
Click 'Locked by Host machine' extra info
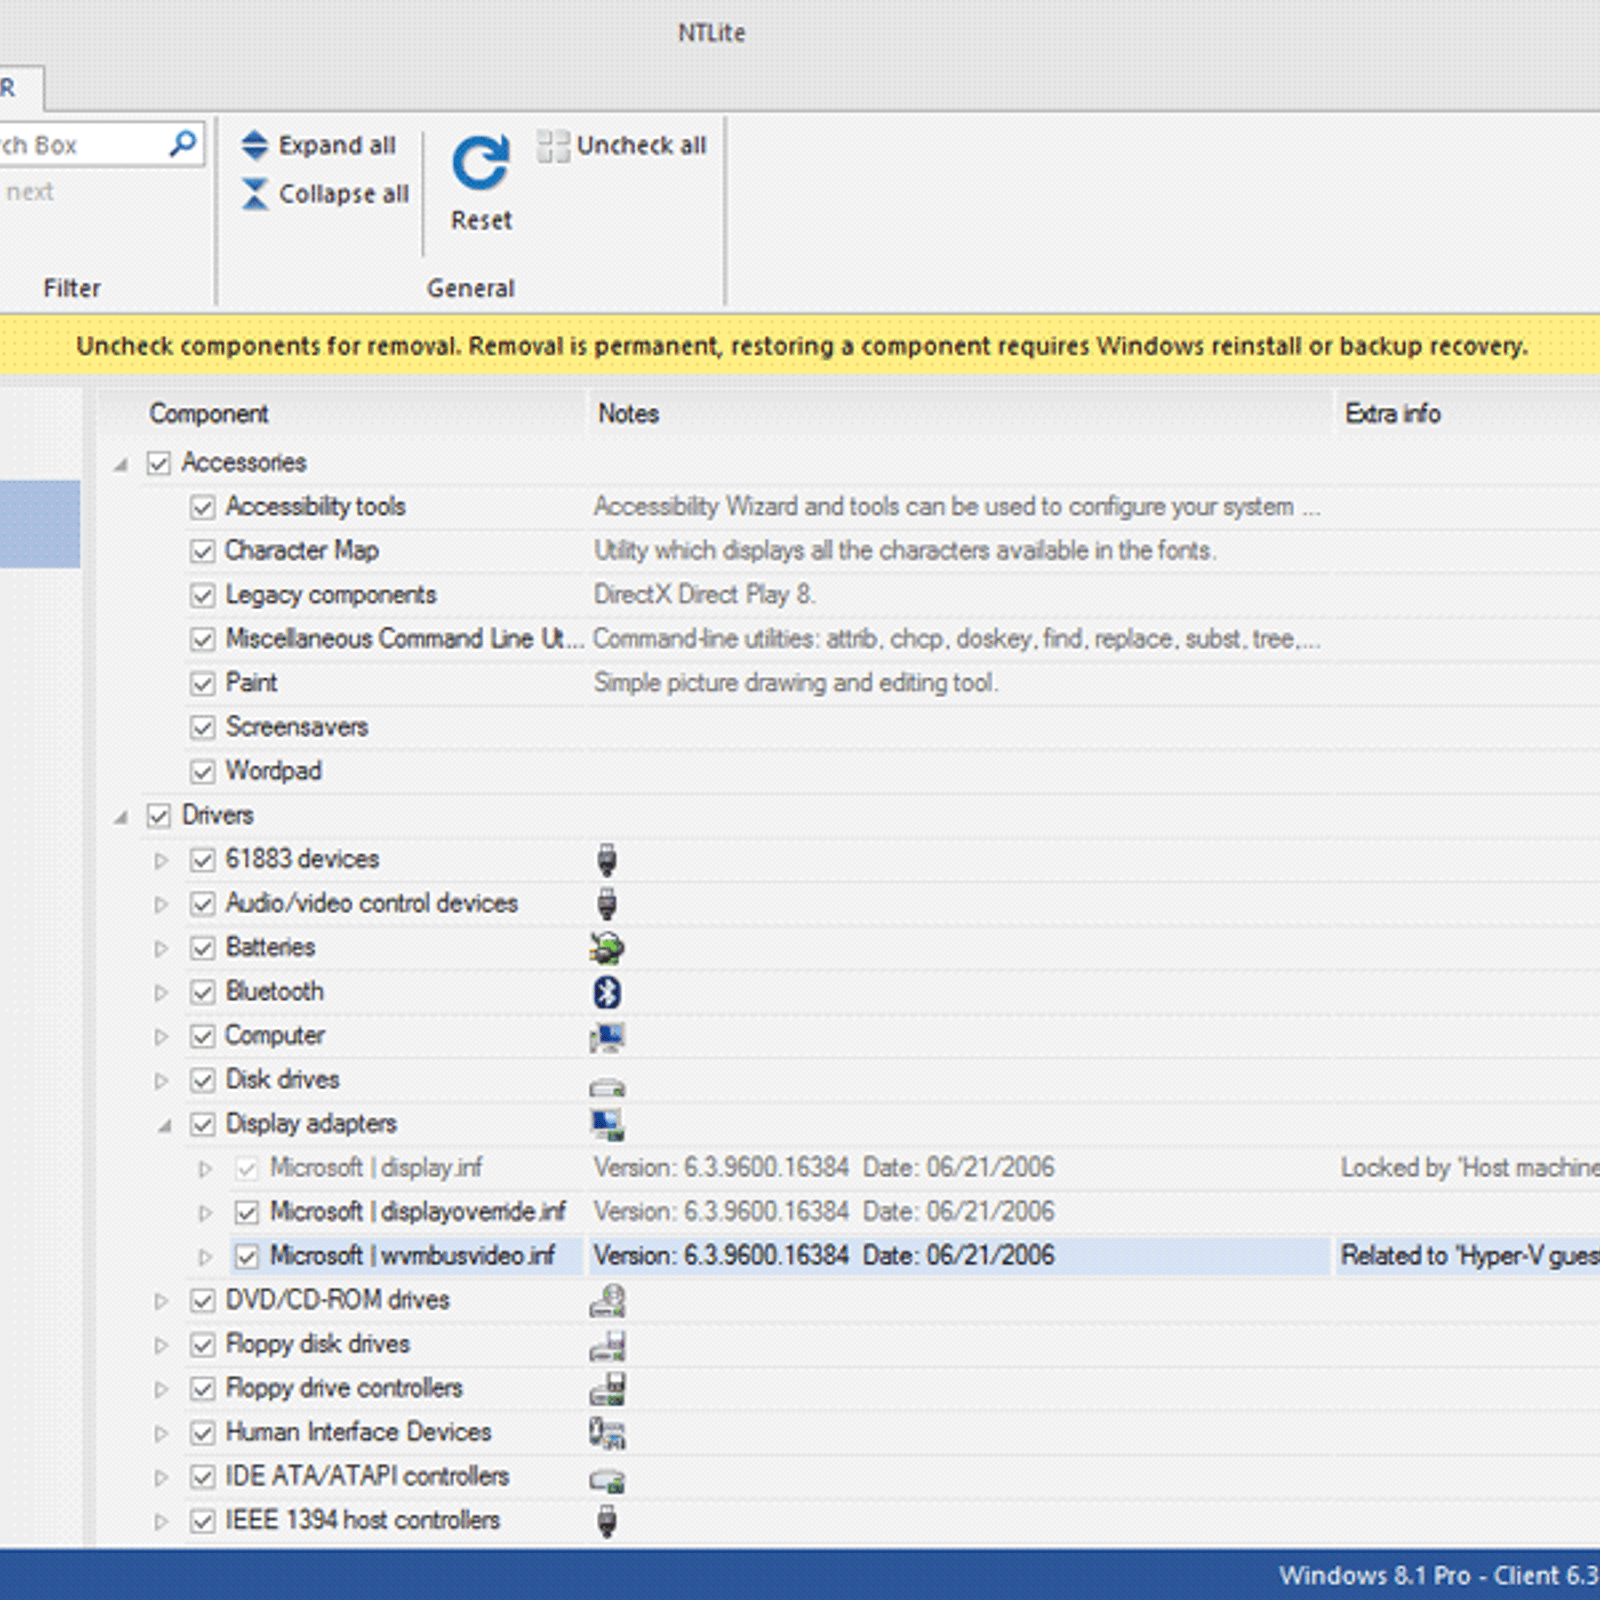(1470, 1168)
